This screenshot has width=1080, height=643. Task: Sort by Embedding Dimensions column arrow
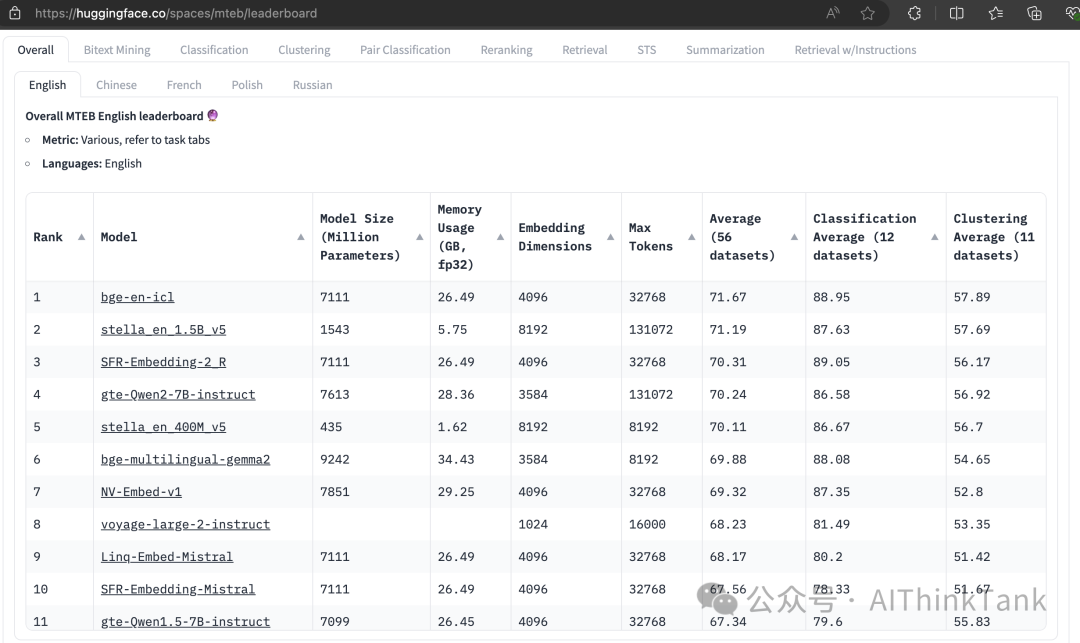pos(610,237)
